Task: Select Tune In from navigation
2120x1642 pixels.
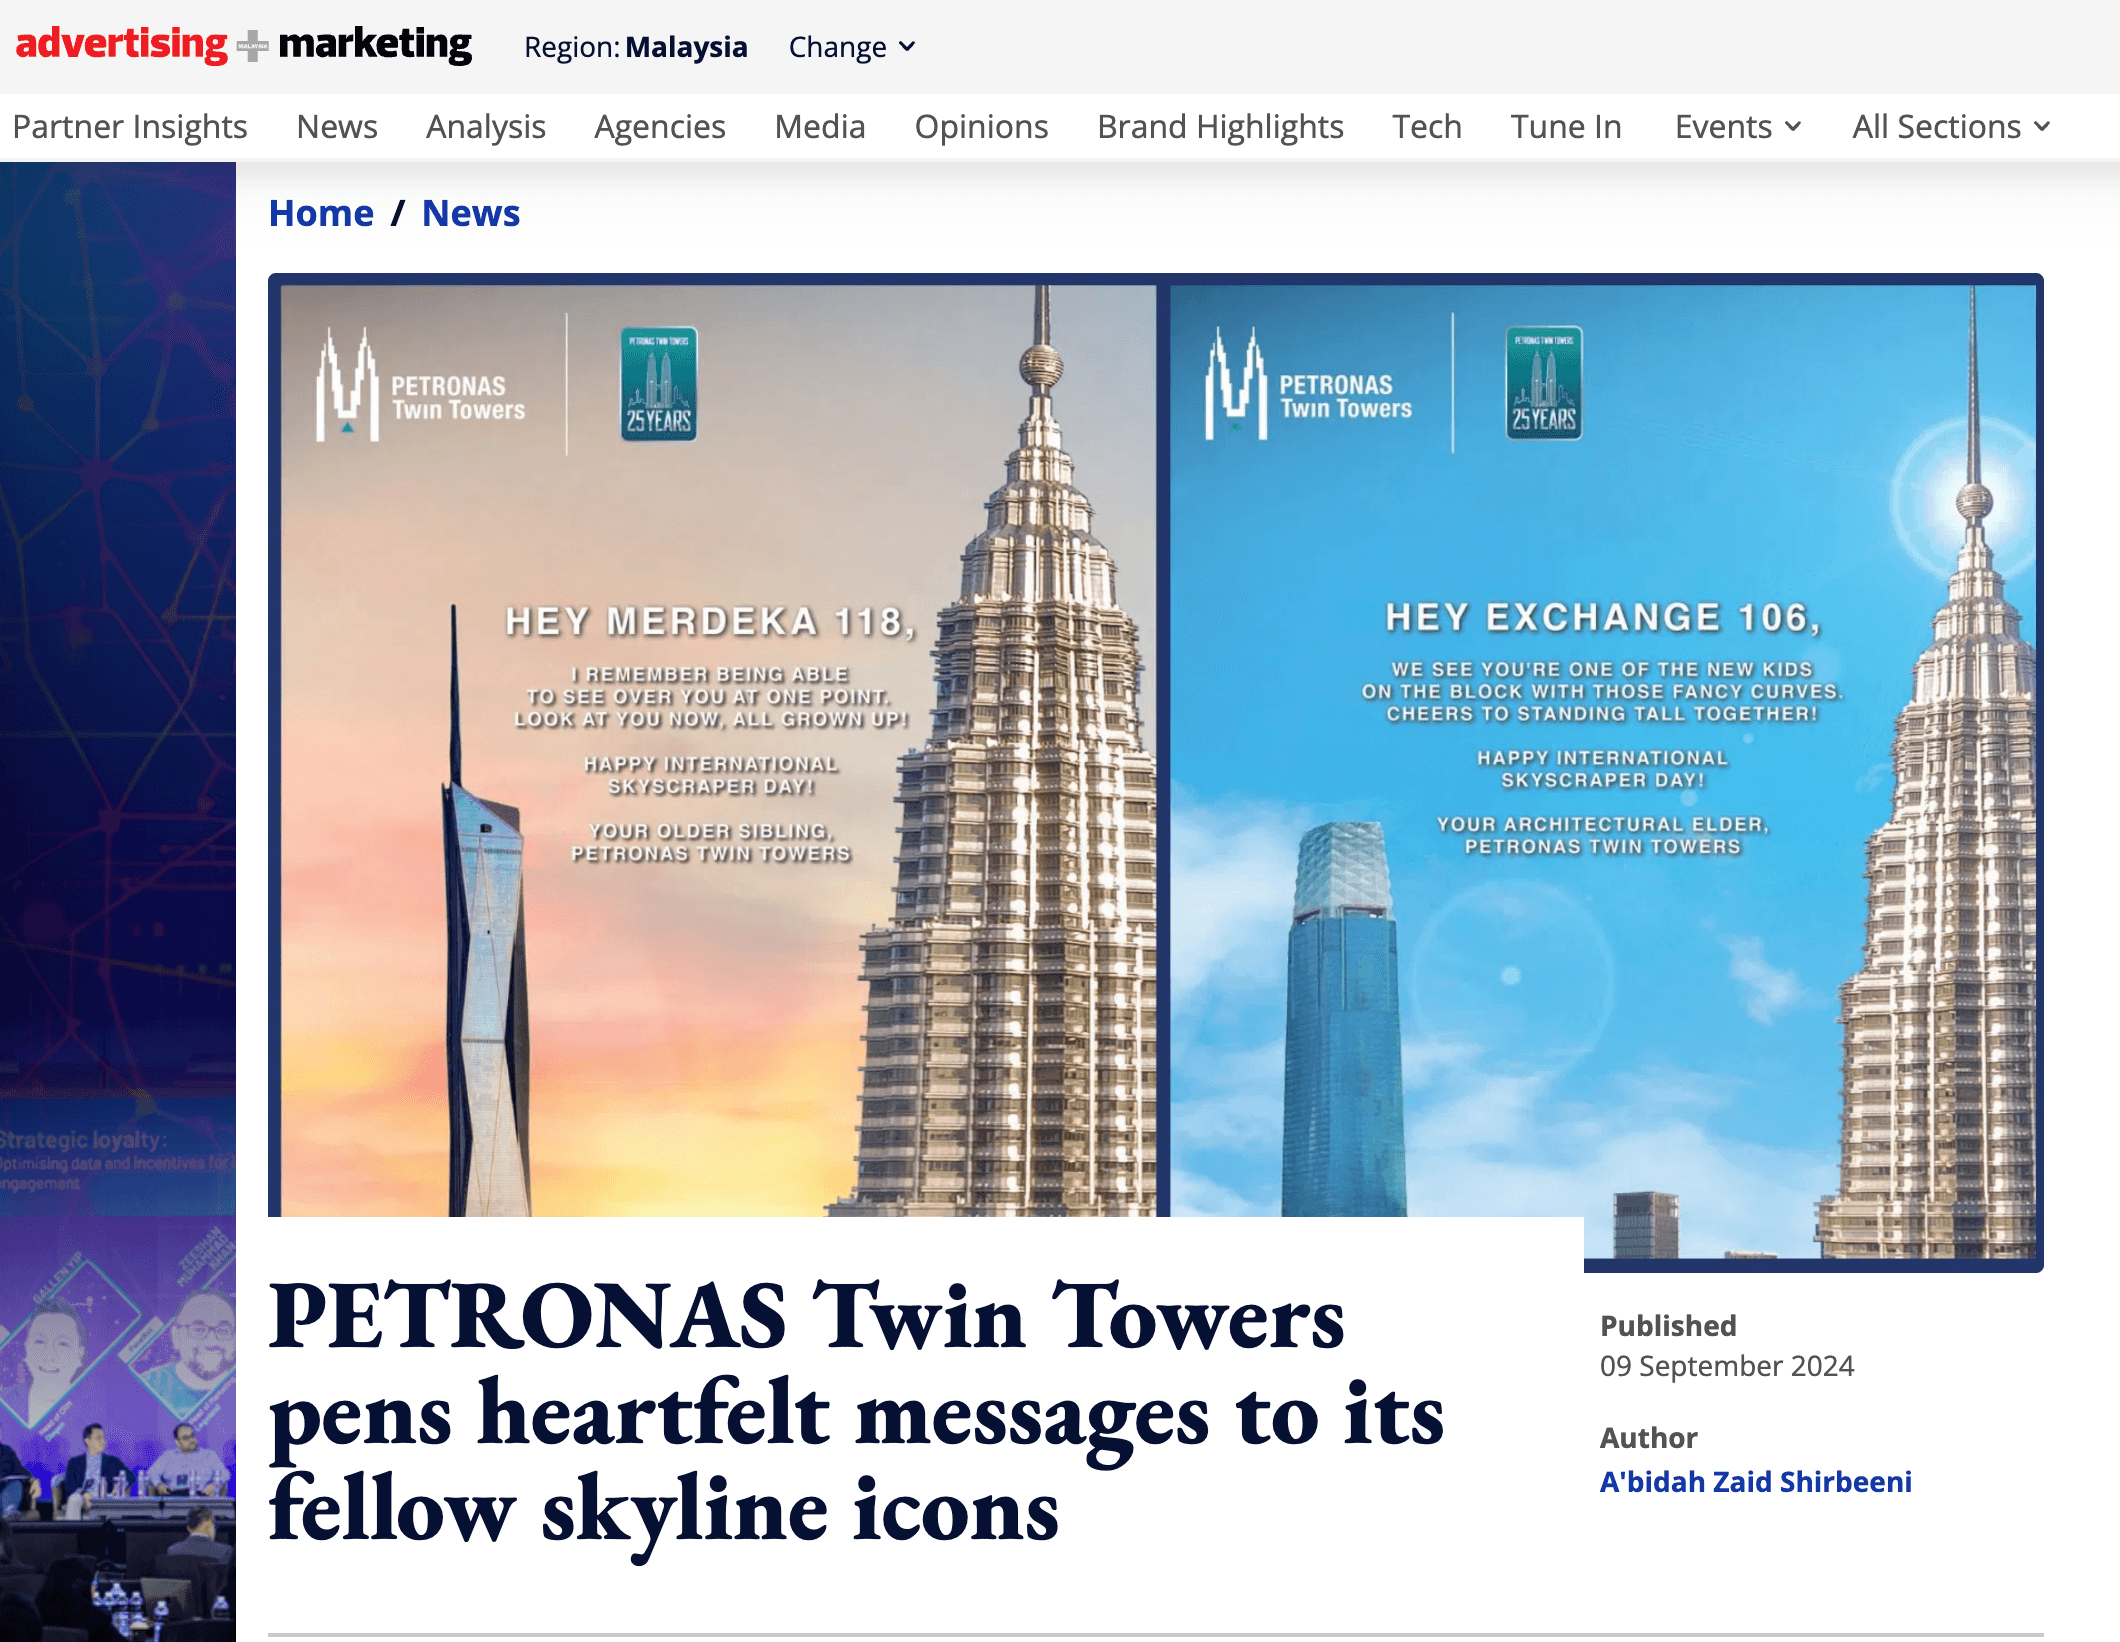Action: click(x=1566, y=127)
